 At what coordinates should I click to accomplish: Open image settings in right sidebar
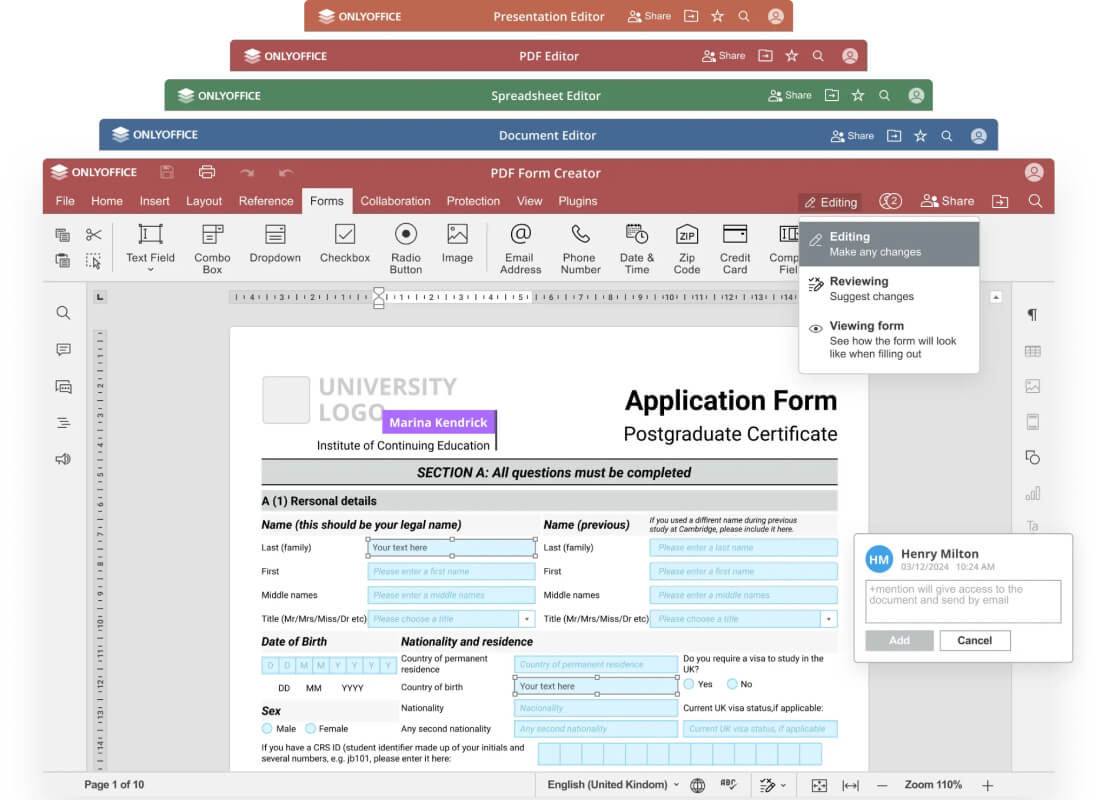pyautogui.click(x=1033, y=386)
